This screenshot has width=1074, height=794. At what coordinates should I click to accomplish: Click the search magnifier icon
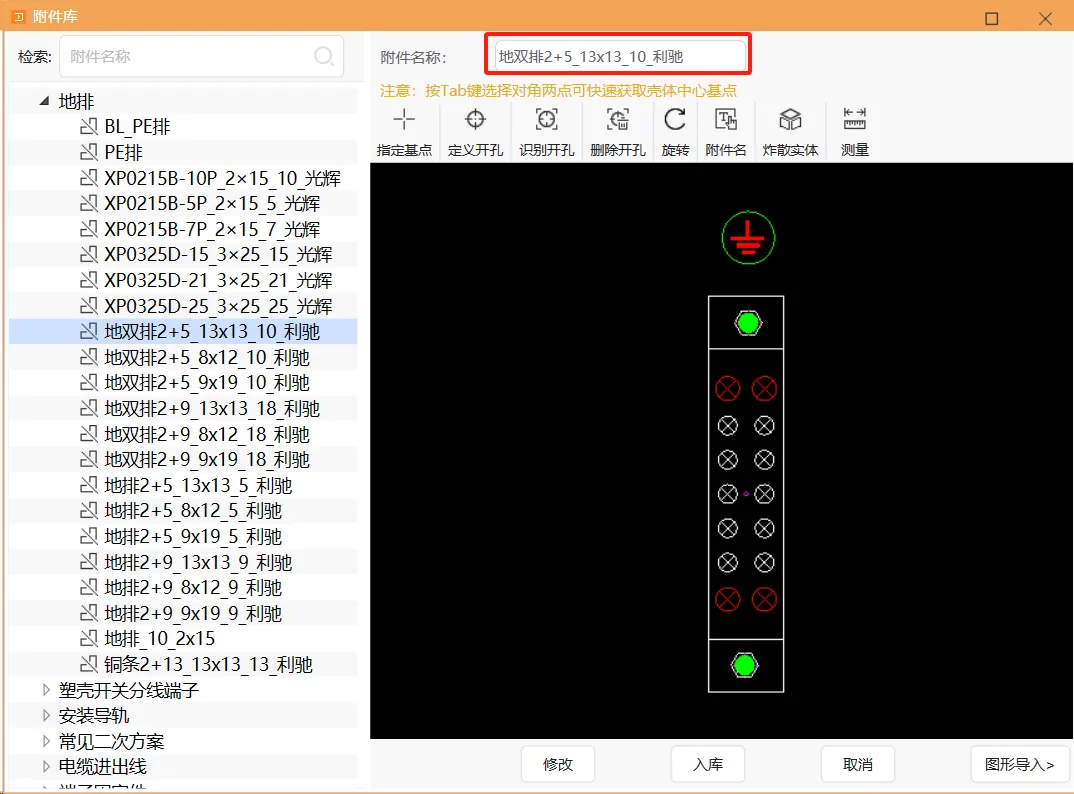(x=324, y=56)
